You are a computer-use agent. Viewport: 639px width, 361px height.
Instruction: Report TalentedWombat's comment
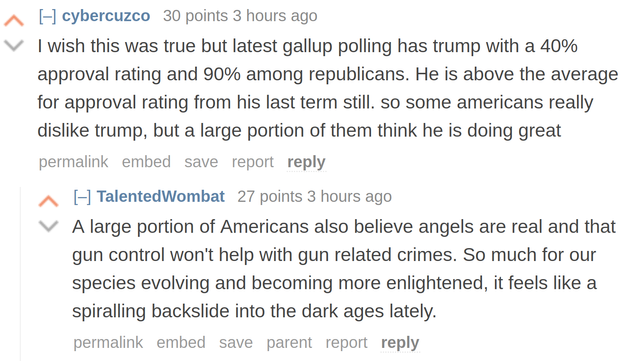pos(346,343)
